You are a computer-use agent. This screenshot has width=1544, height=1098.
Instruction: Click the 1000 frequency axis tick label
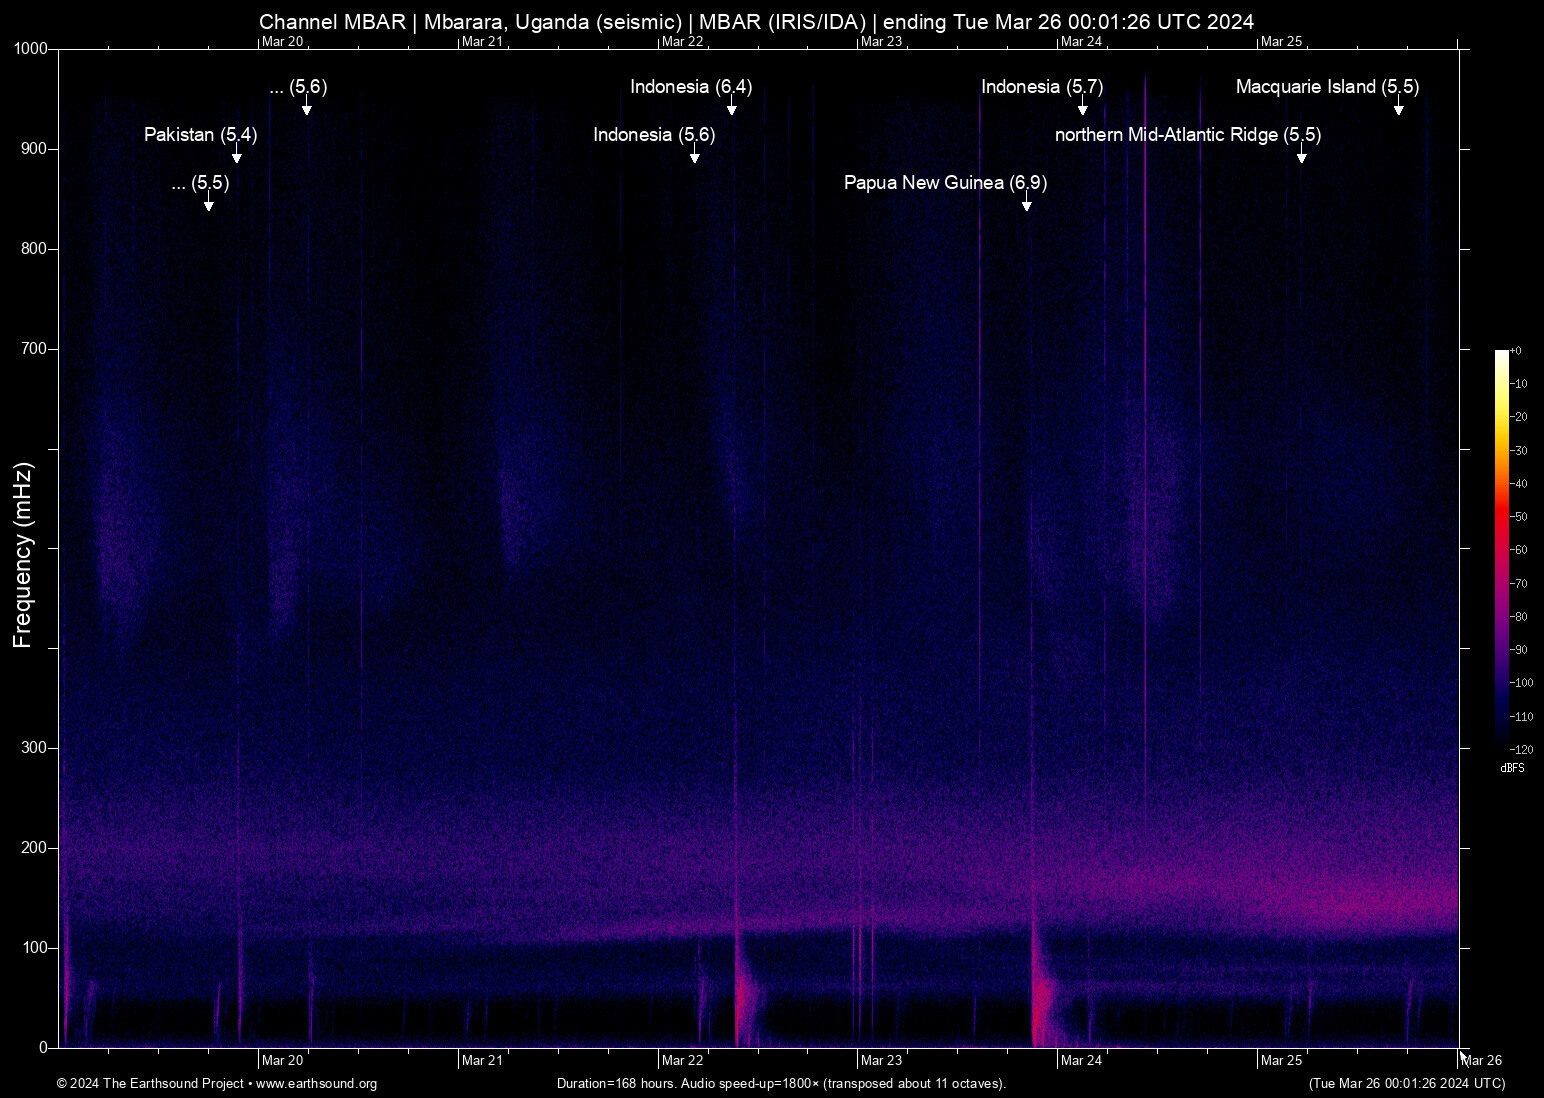coord(31,49)
